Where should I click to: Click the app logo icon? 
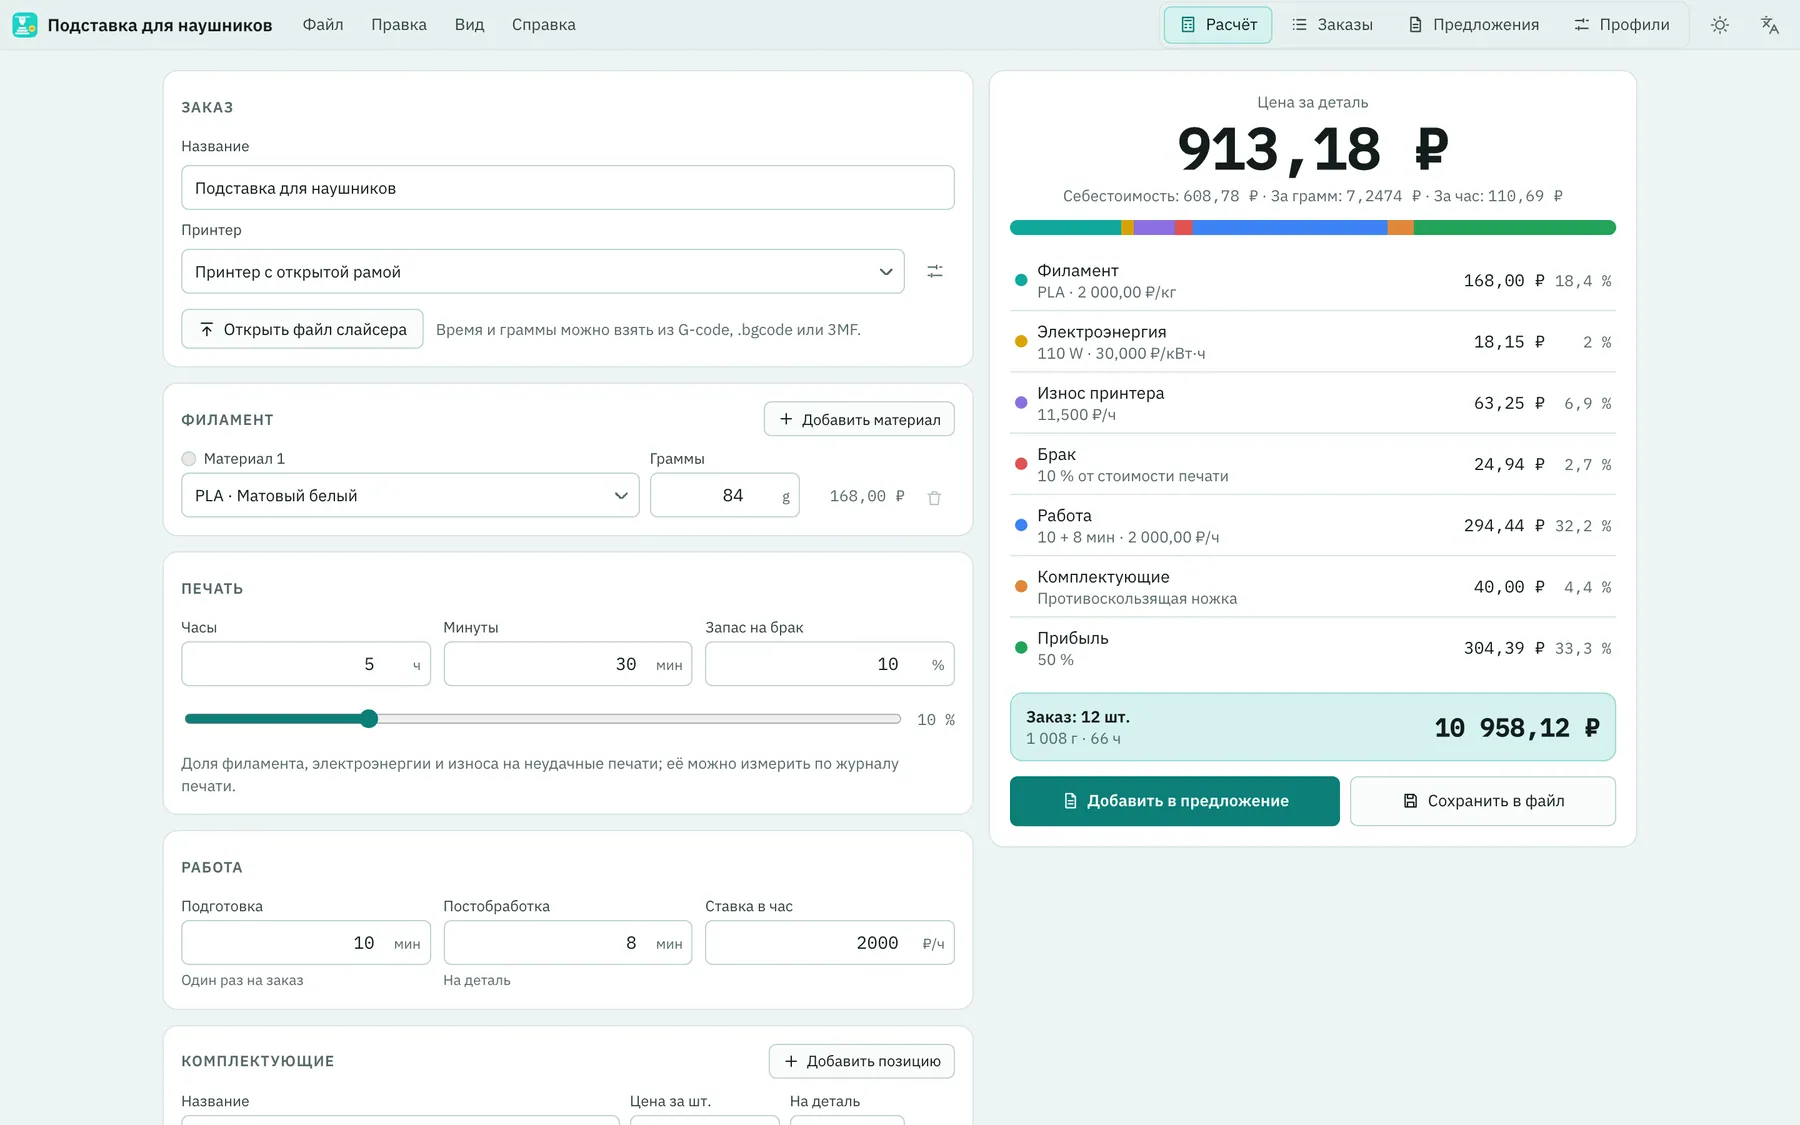pos(25,25)
